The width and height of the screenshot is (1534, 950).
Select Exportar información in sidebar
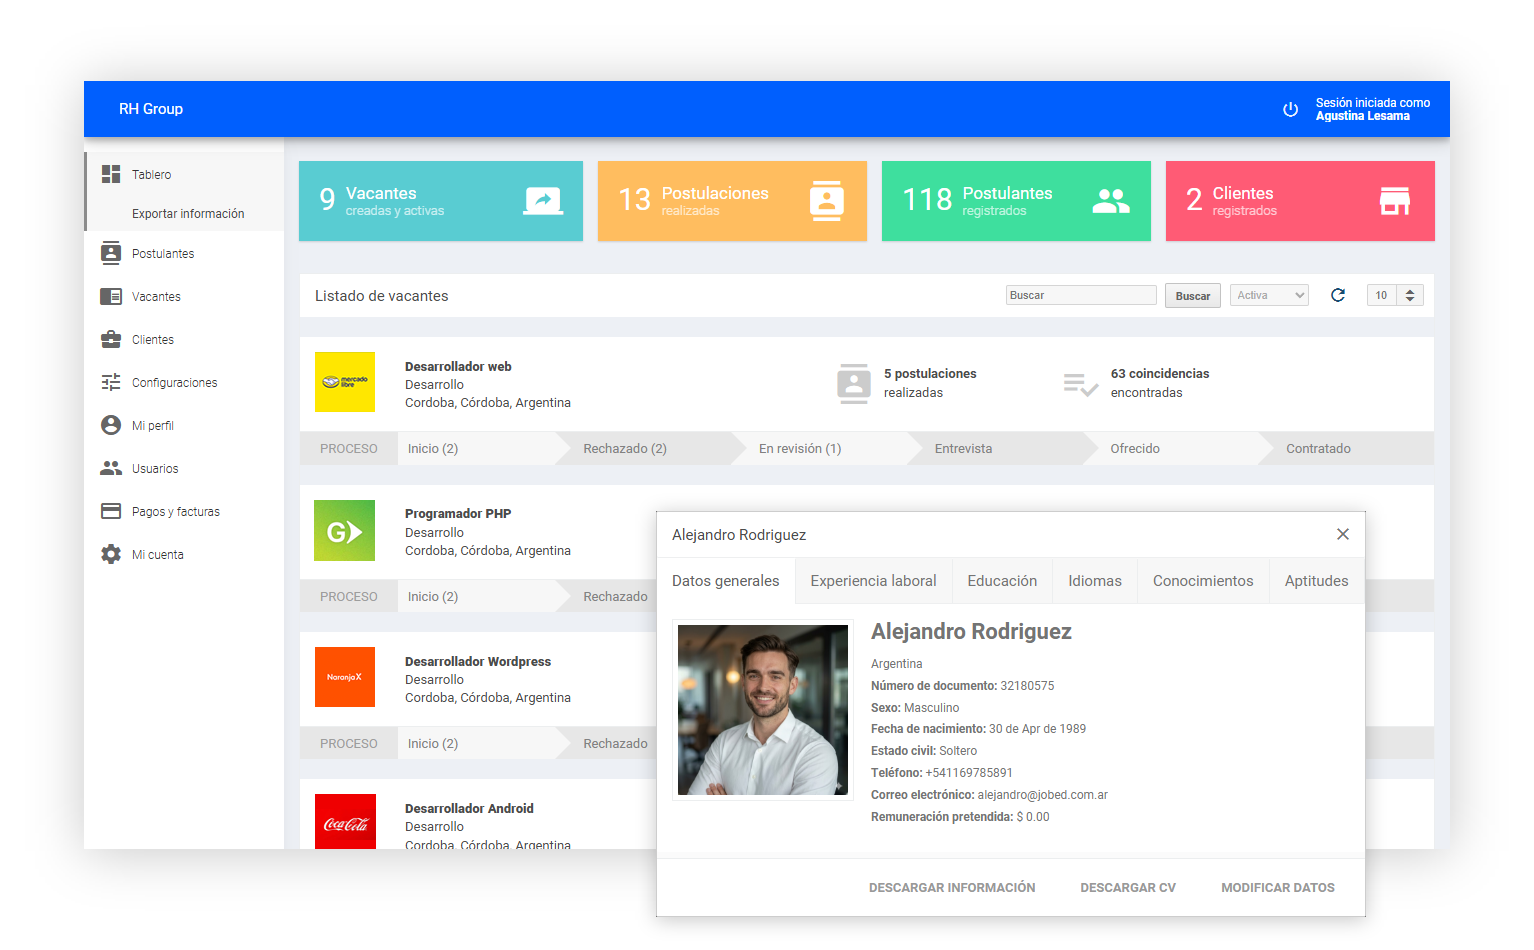pyautogui.click(x=188, y=213)
